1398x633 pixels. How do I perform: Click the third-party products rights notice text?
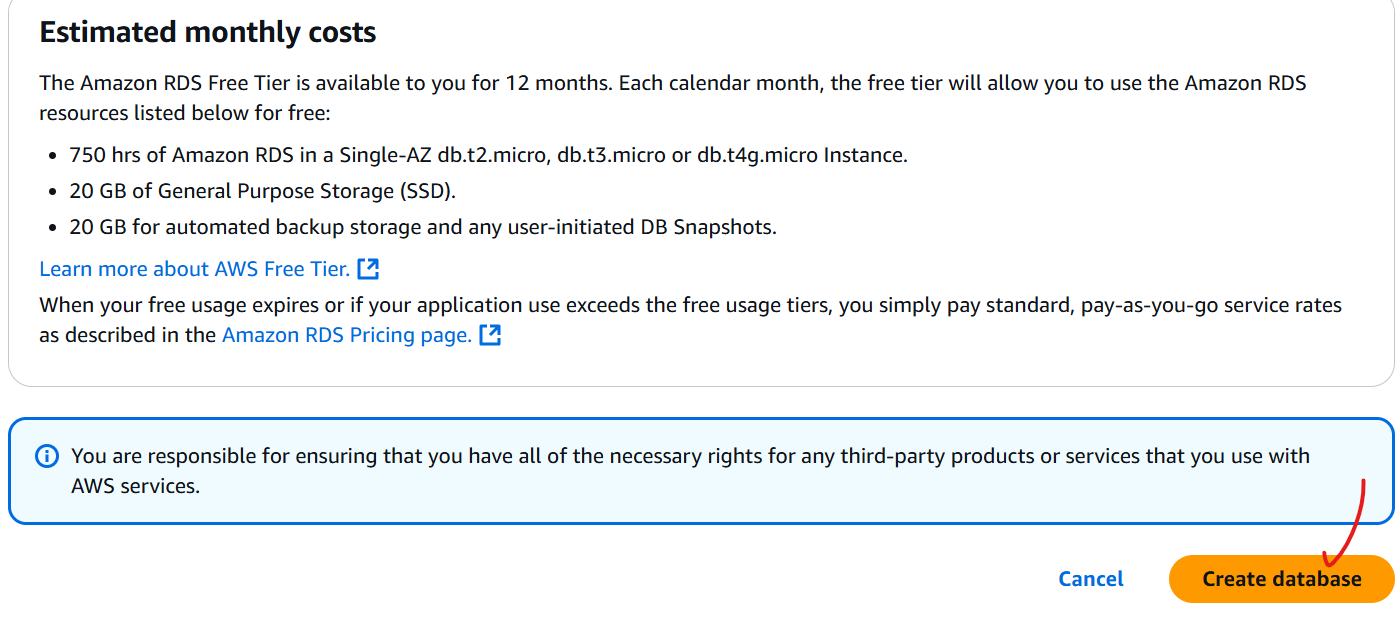point(690,471)
